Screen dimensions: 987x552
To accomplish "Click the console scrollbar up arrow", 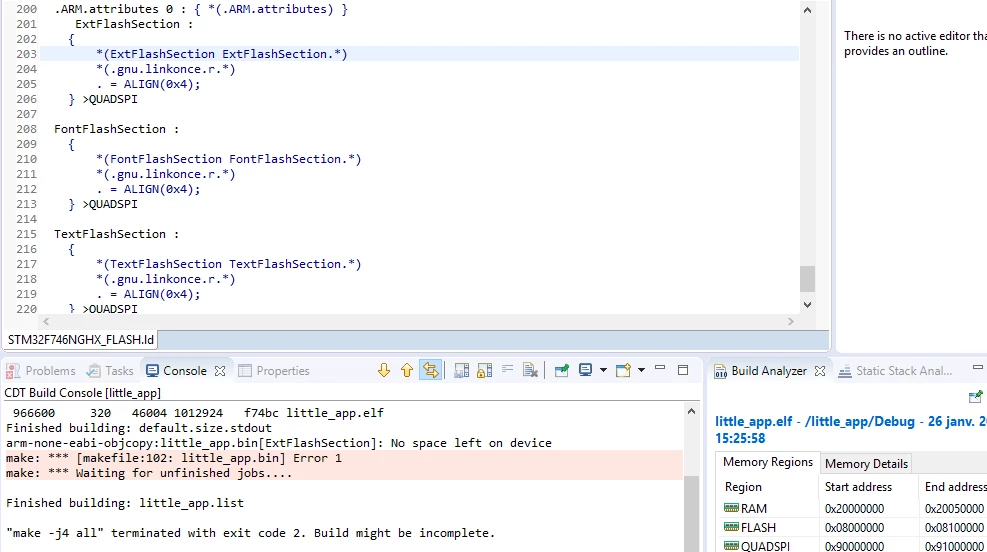I will 691,412.
